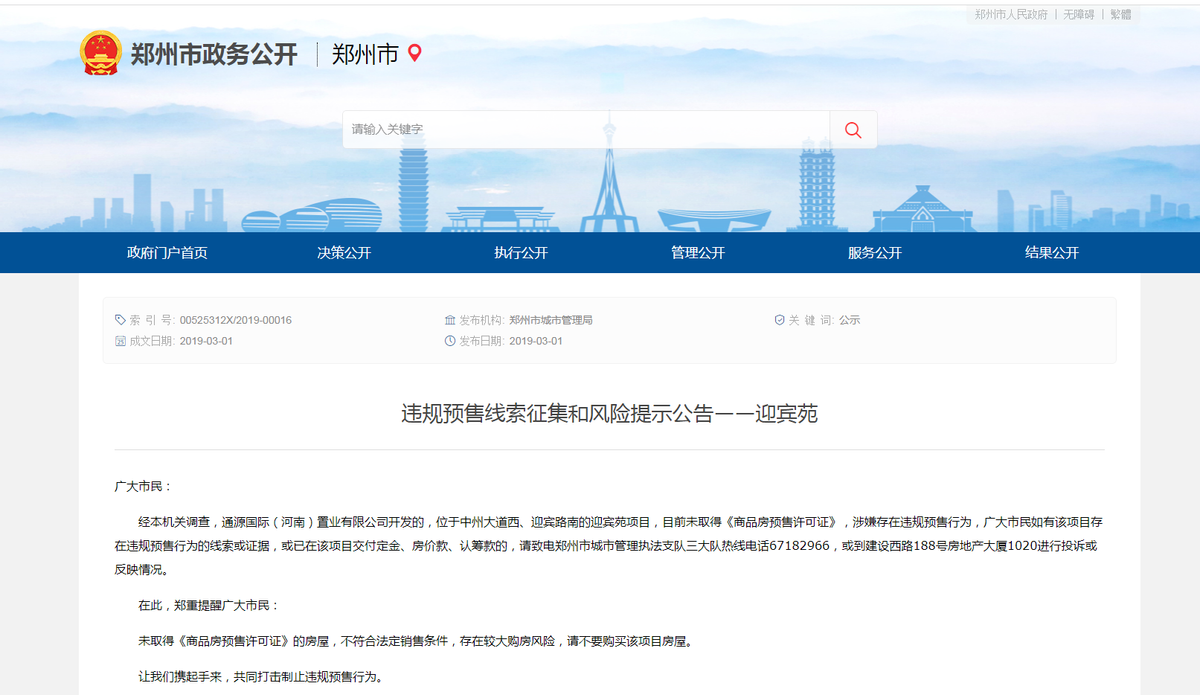Click the calendar icon beside 成文日期
Screen dimensions: 1200x695
click(121, 341)
